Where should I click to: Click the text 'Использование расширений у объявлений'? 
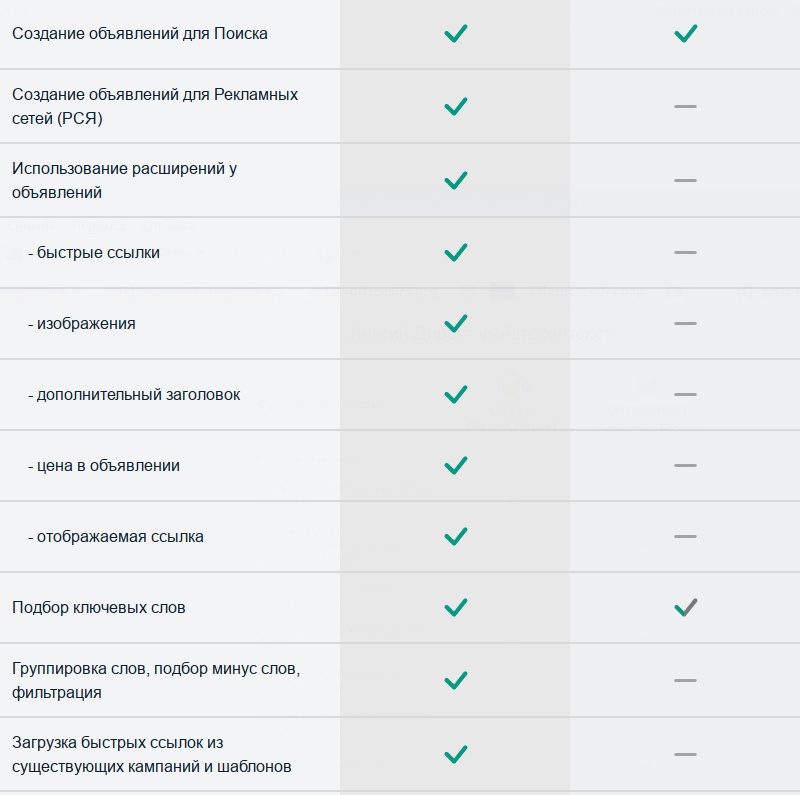(x=124, y=181)
